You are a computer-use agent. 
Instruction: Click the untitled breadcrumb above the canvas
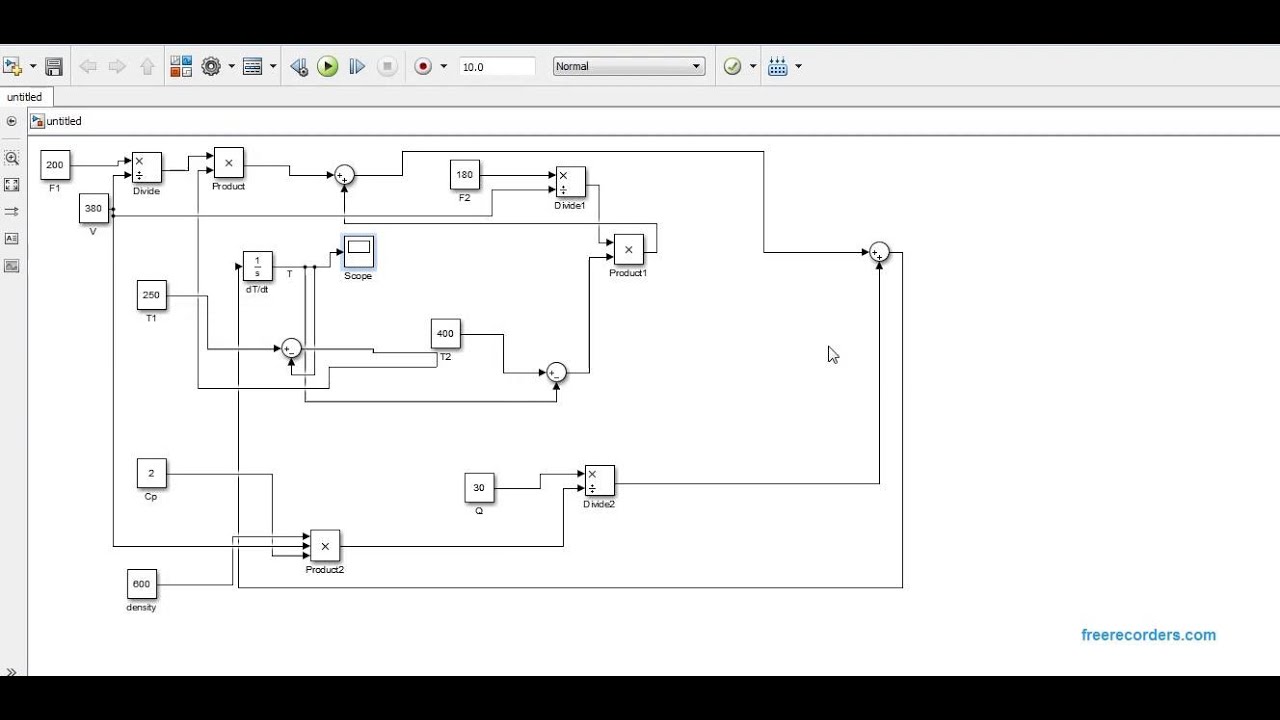click(x=64, y=120)
